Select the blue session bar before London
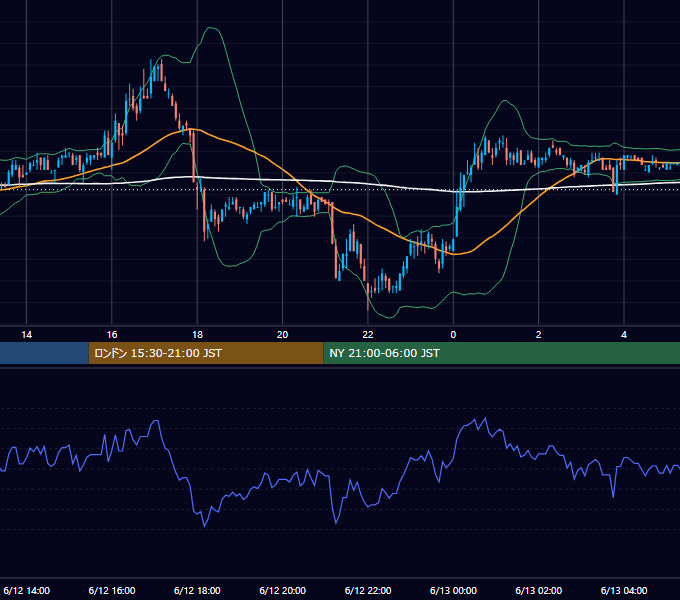 [44, 353]
